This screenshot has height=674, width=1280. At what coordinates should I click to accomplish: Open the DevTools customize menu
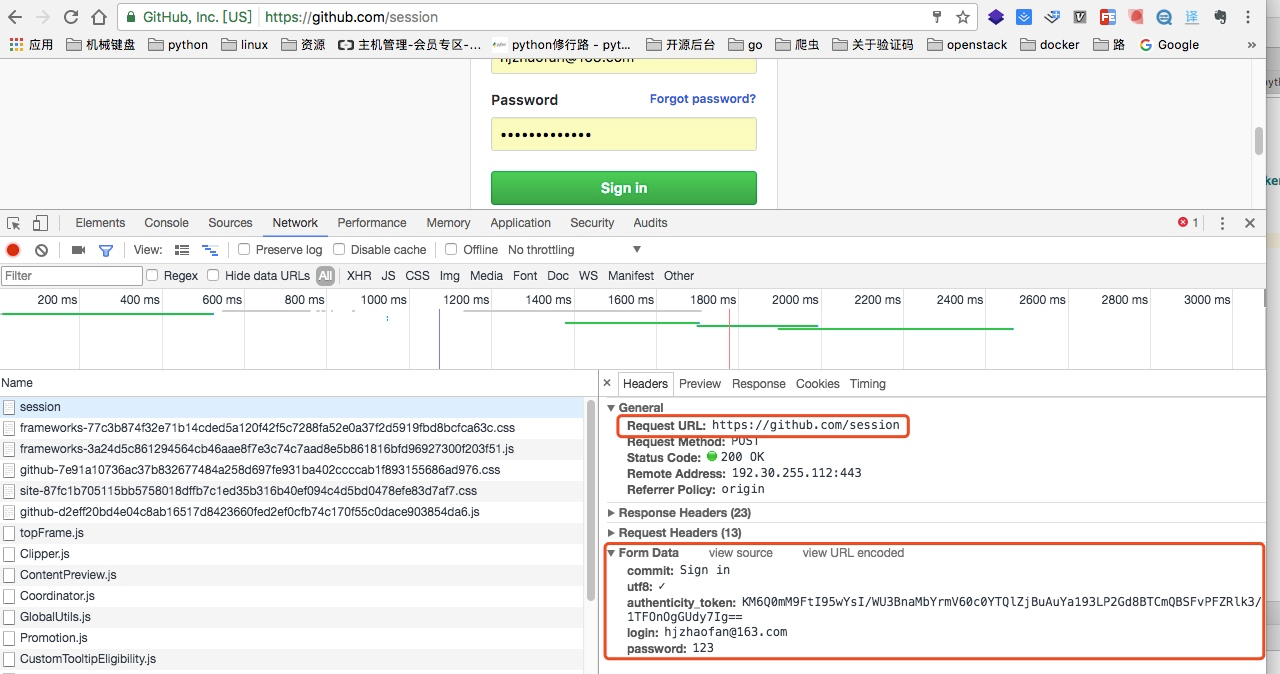point(1222,223)
